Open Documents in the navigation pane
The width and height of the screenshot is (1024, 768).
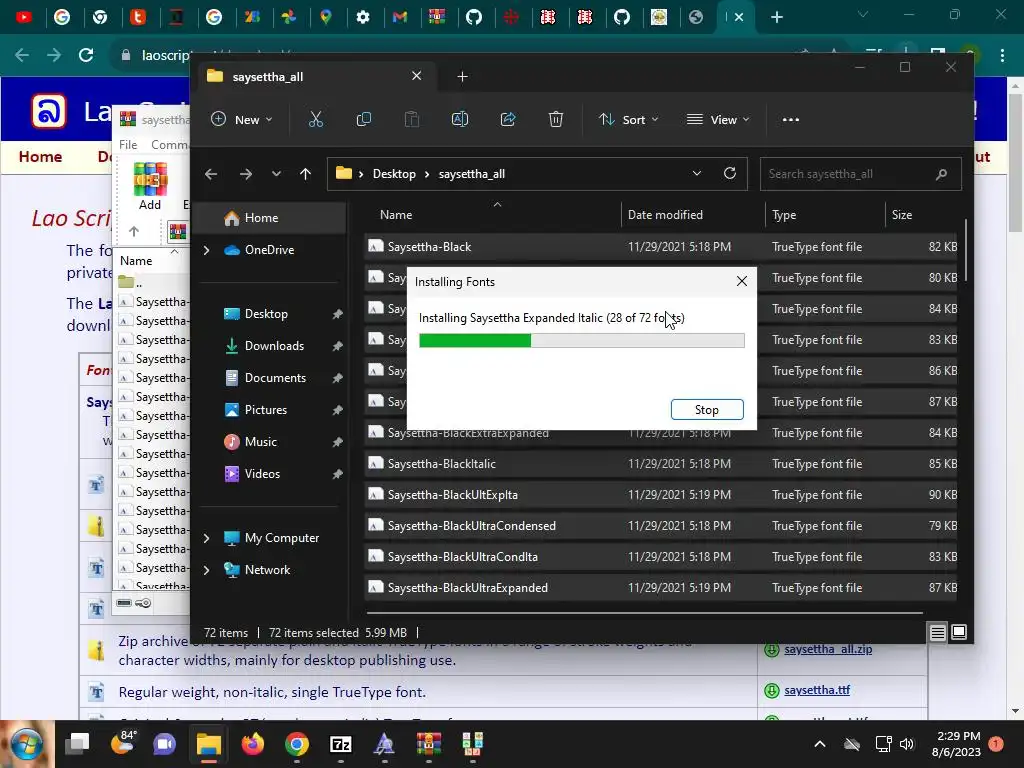pos(273,378)
